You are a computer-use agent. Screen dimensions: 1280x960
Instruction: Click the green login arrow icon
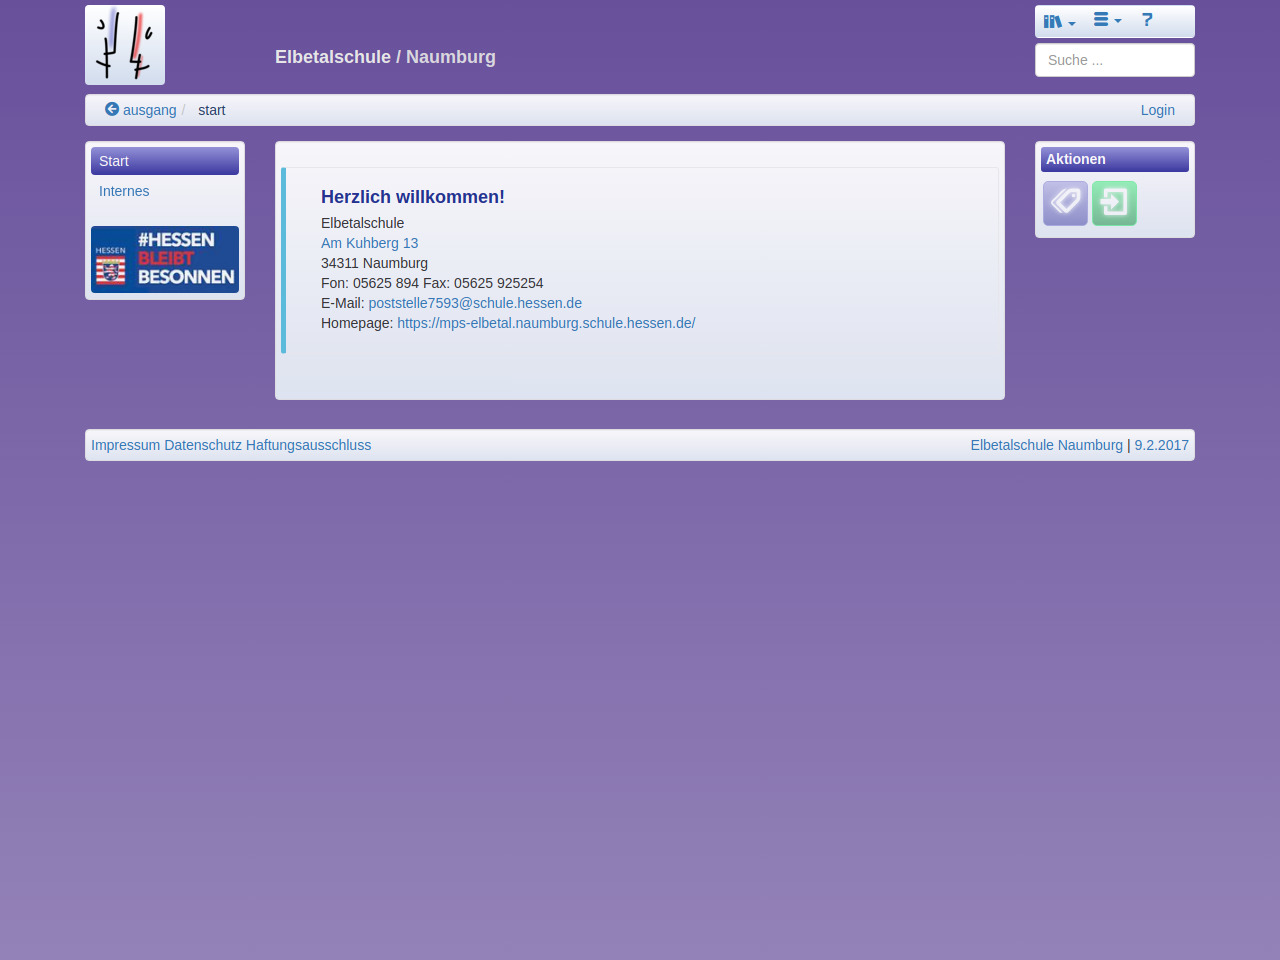pos(1114,203)
